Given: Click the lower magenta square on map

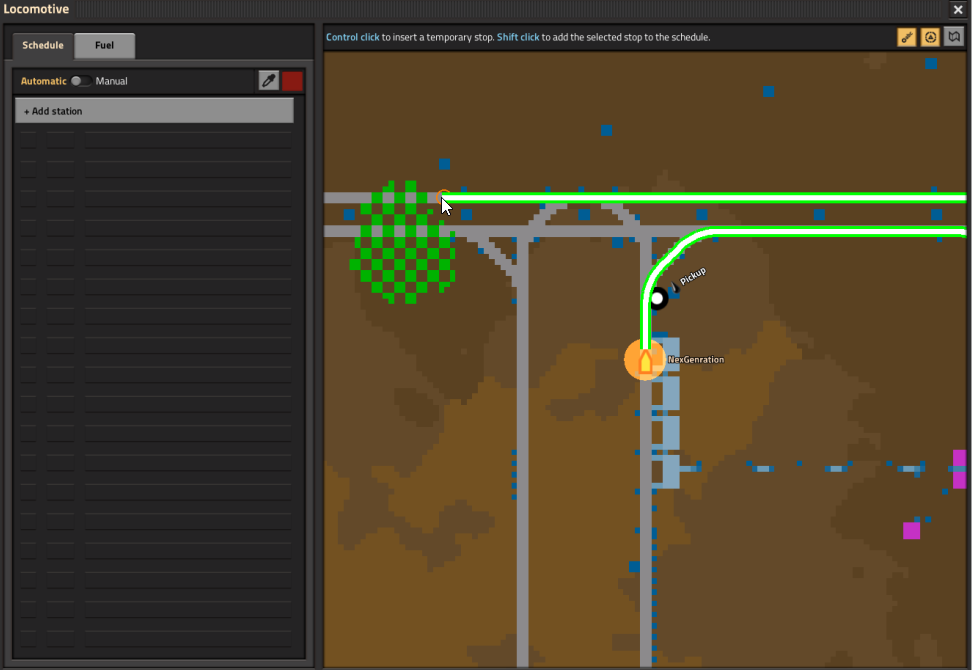Looking at the screenshot, I should [911, 530].
